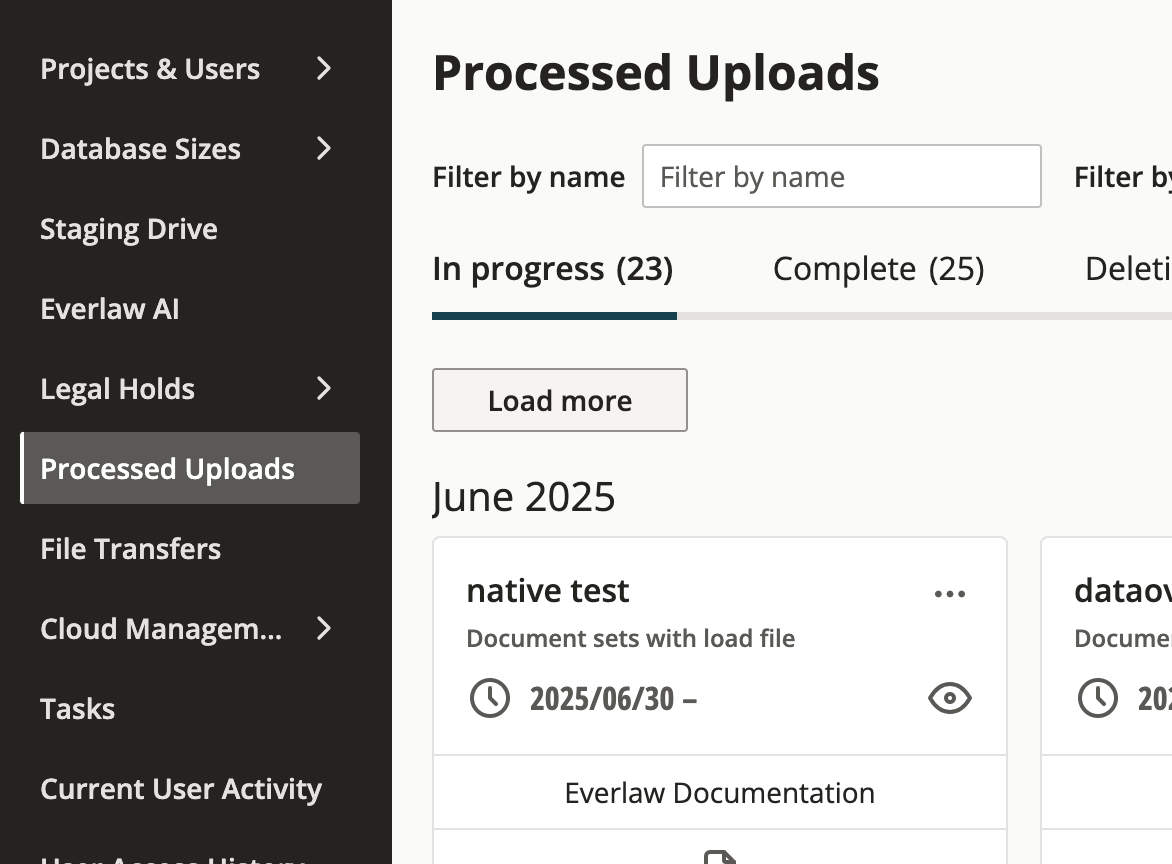The height and width of the screenshot is (864, 1172).
Task: Go to Staging Drive page
Action: coord(129,229)
